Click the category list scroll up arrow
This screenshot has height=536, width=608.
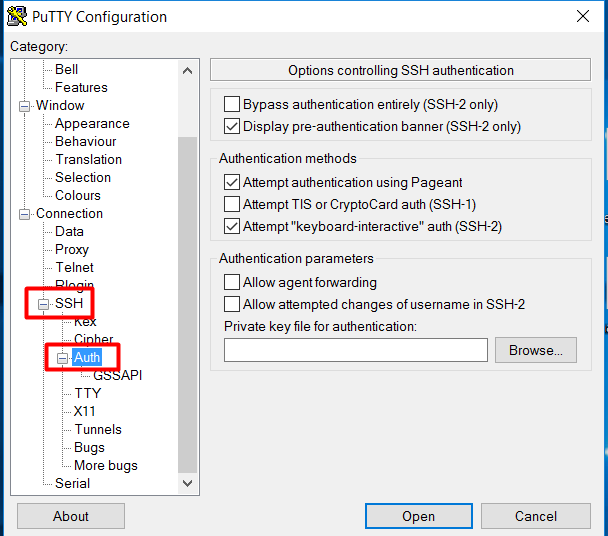pos(187,71)
